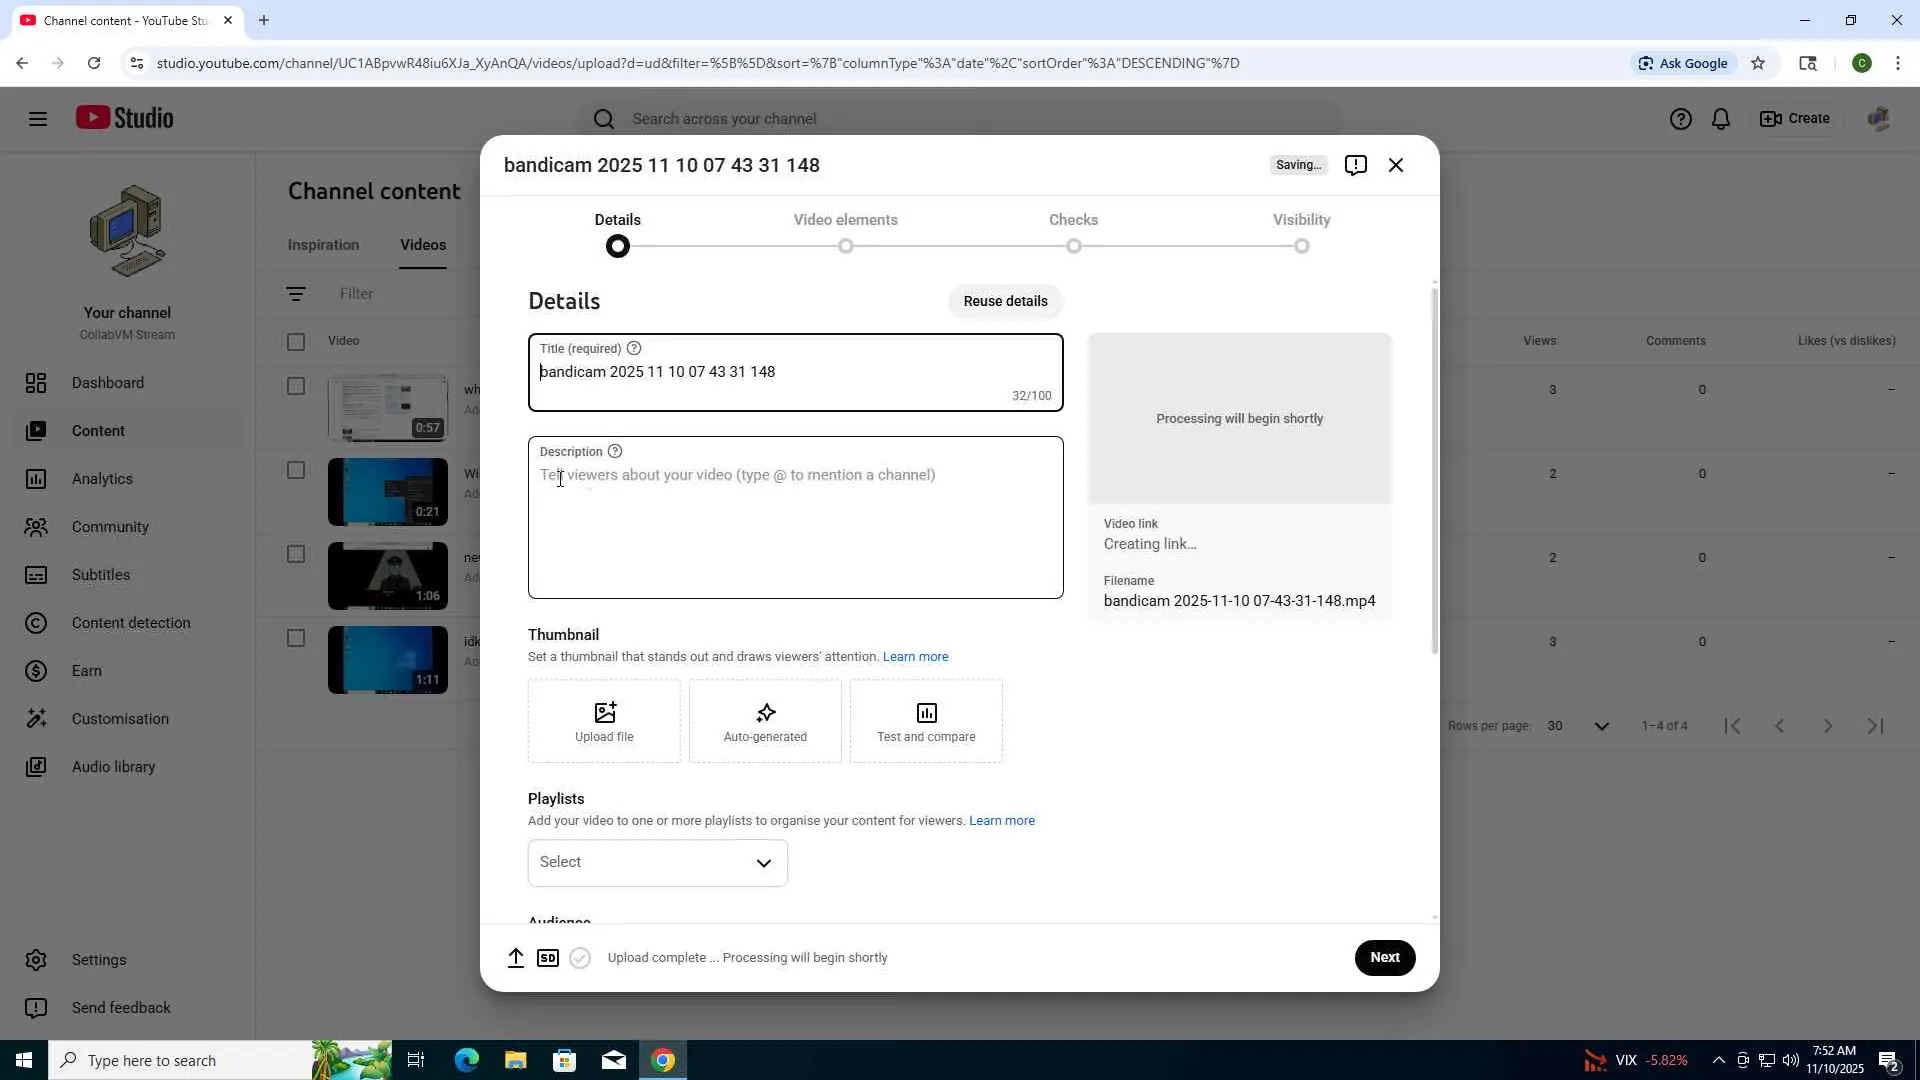Check the box for the 0:57 video

click(x=296, y=386)
